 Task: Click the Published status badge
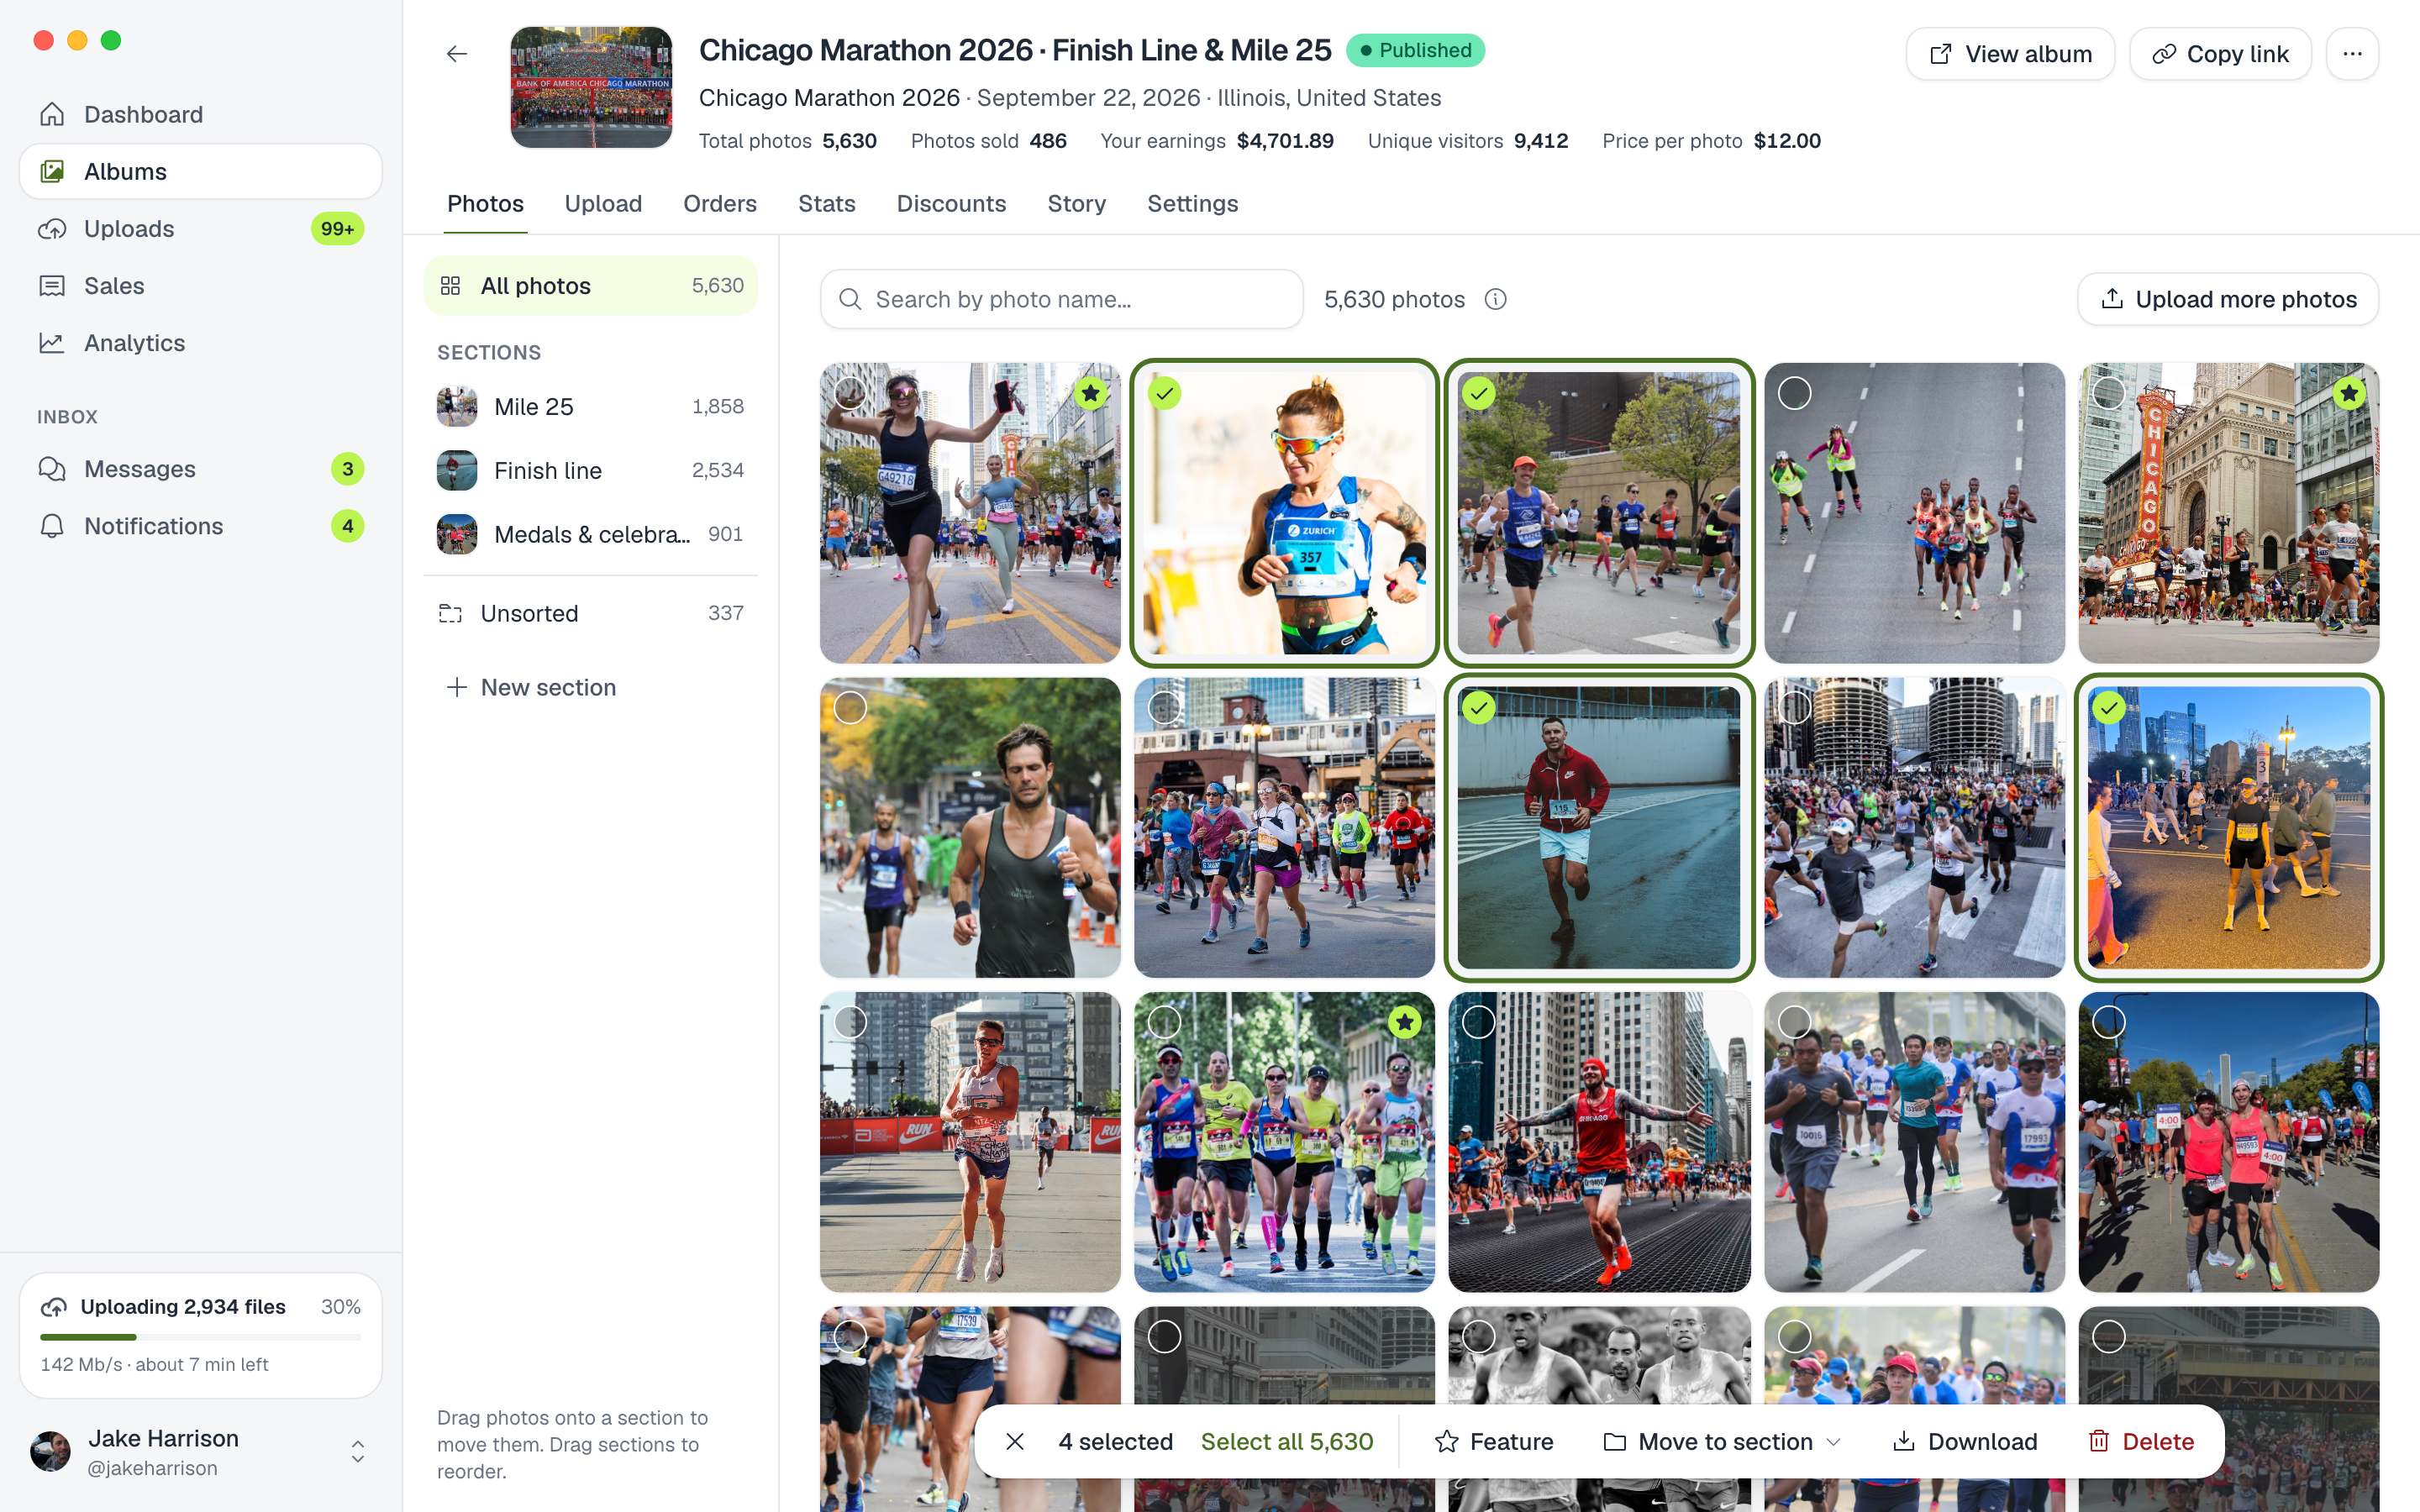1415,50
